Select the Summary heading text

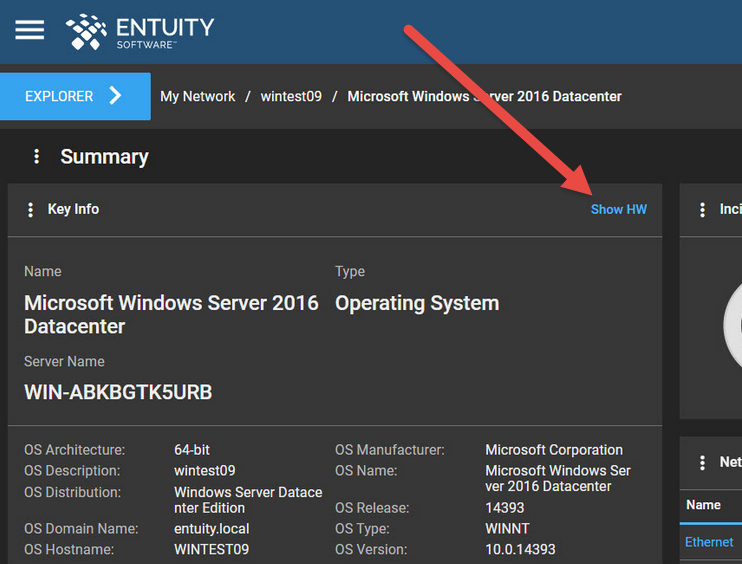(105, 157)
